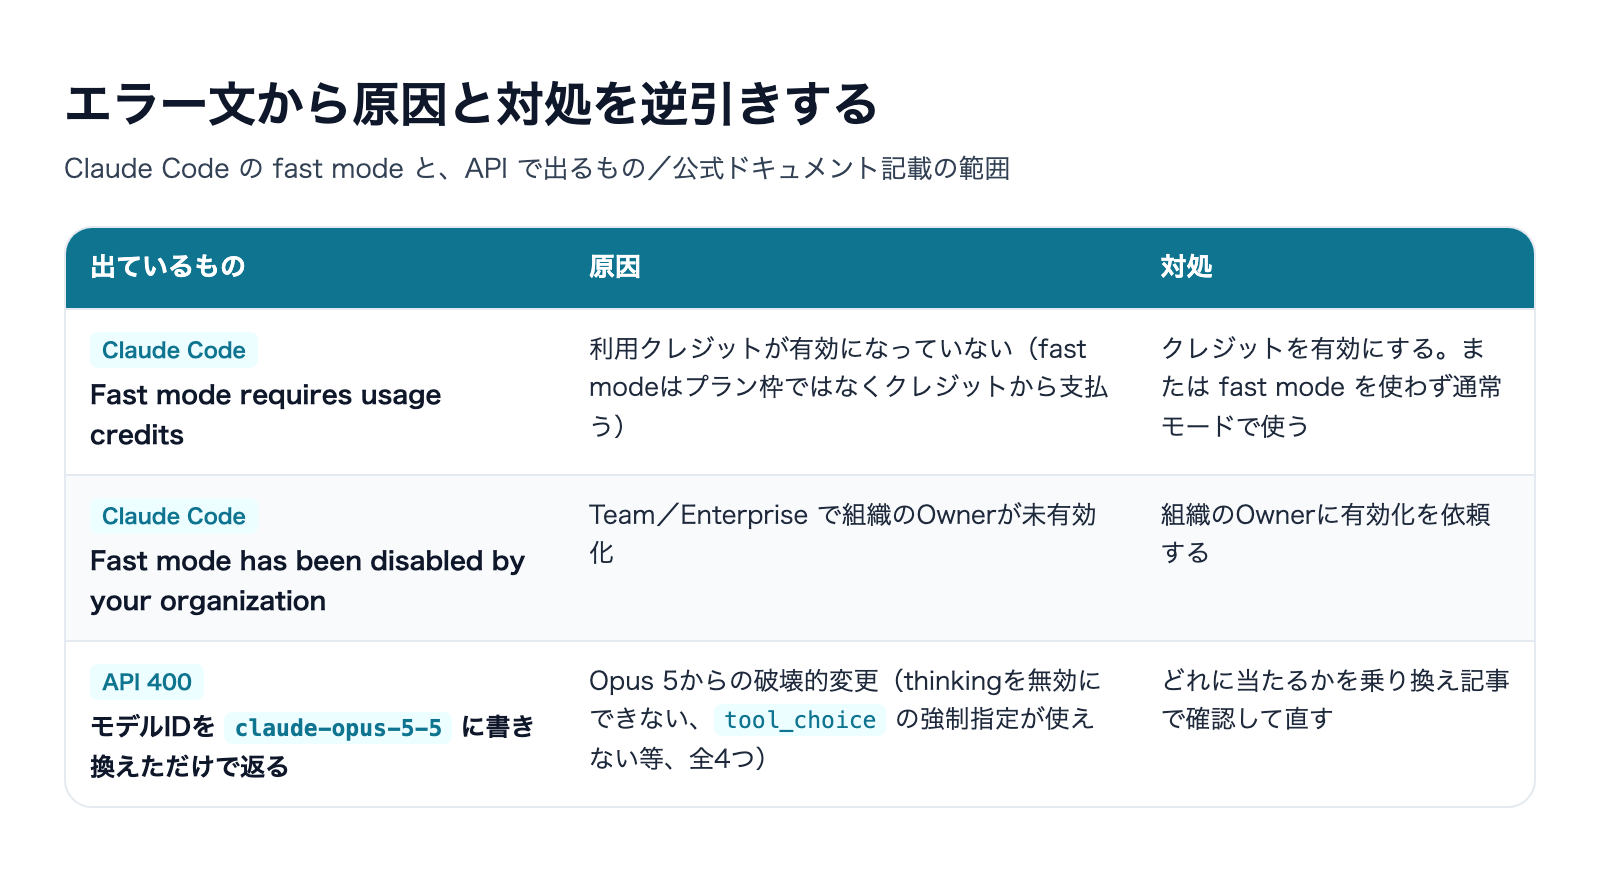This screenshot has height=876, width=1600.
Task: Click the cause cell 'Team／Enterprise で組織のOwnerが未有効化'
Action: coord(843,534)
